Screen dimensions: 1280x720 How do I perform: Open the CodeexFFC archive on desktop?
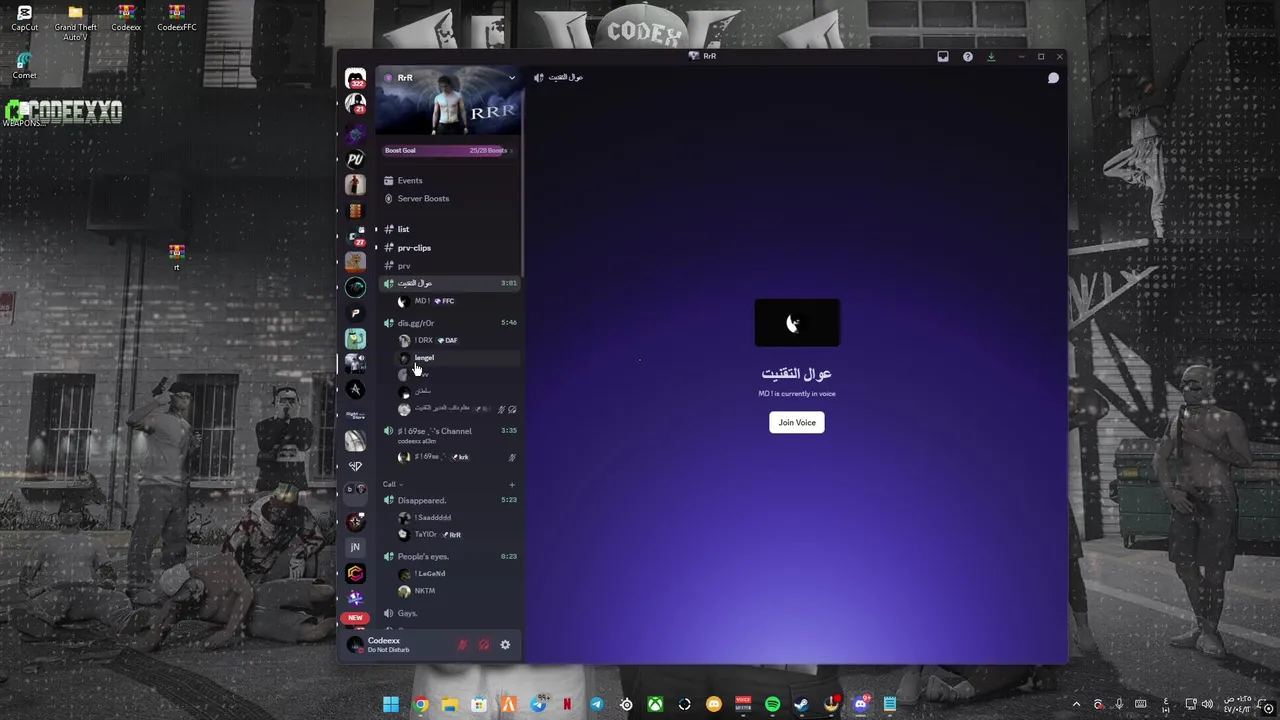(x=176, y=19)
